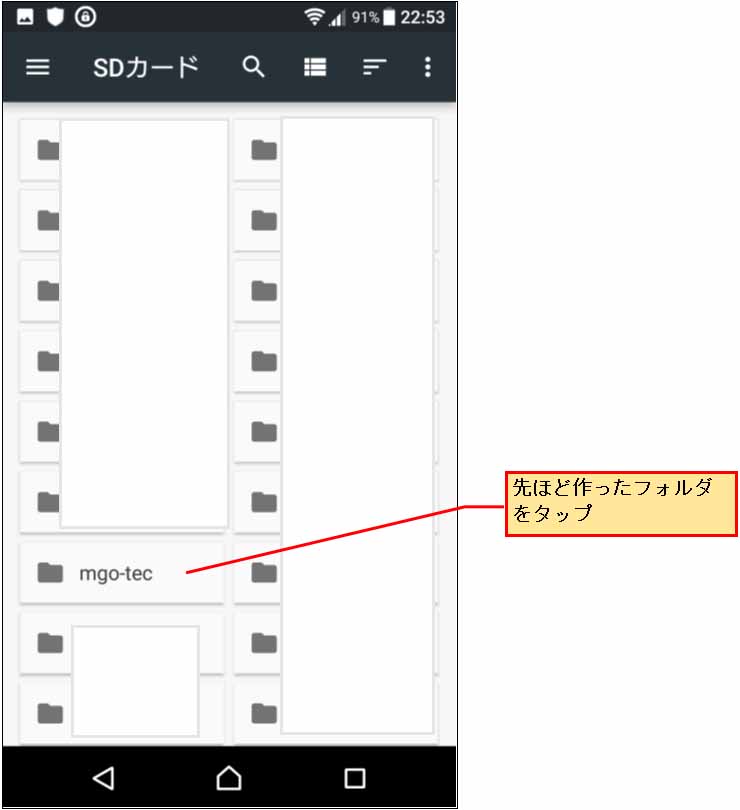The height and width of the screenshot is (810, 740).
Task: Tap the lock circle status icon
Action: (85, 17)
